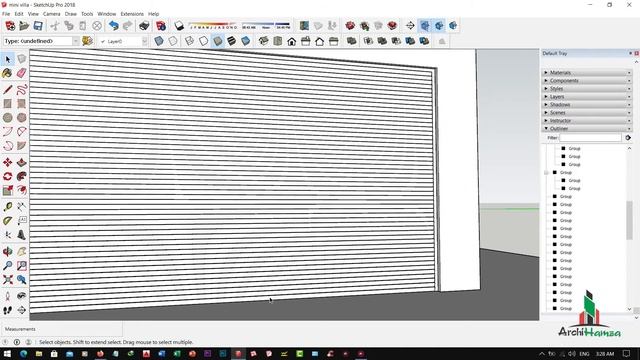
Task: Activate the Offset tool
Action: (x=22, y=190)
